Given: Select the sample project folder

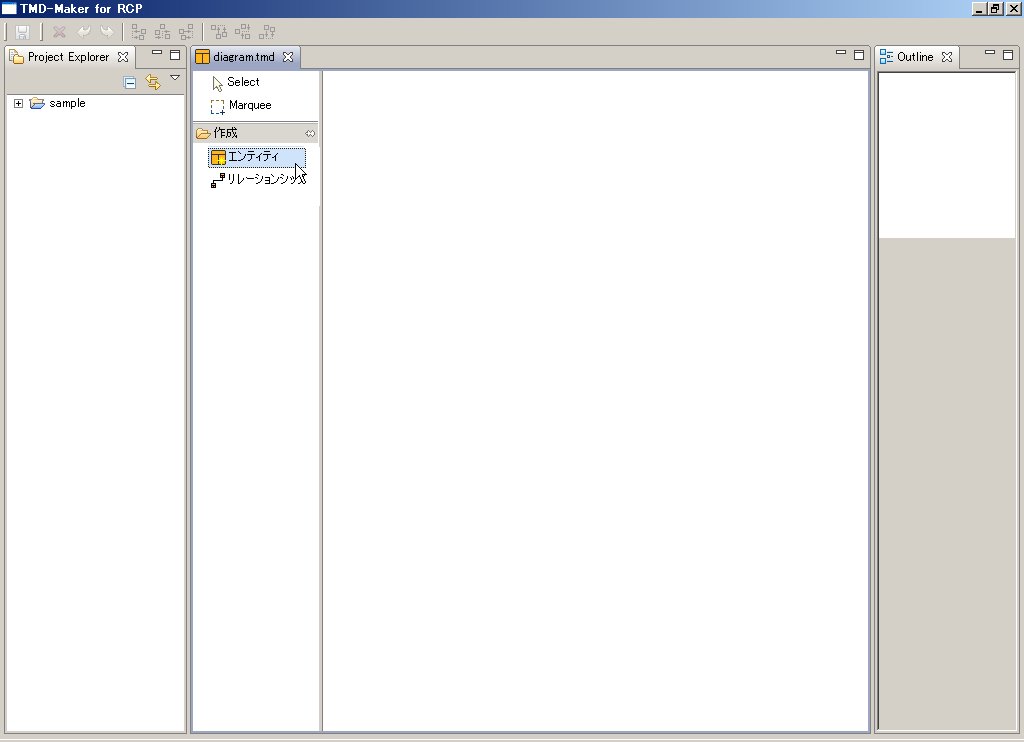Looking at the screenshot, I should 57,103.
